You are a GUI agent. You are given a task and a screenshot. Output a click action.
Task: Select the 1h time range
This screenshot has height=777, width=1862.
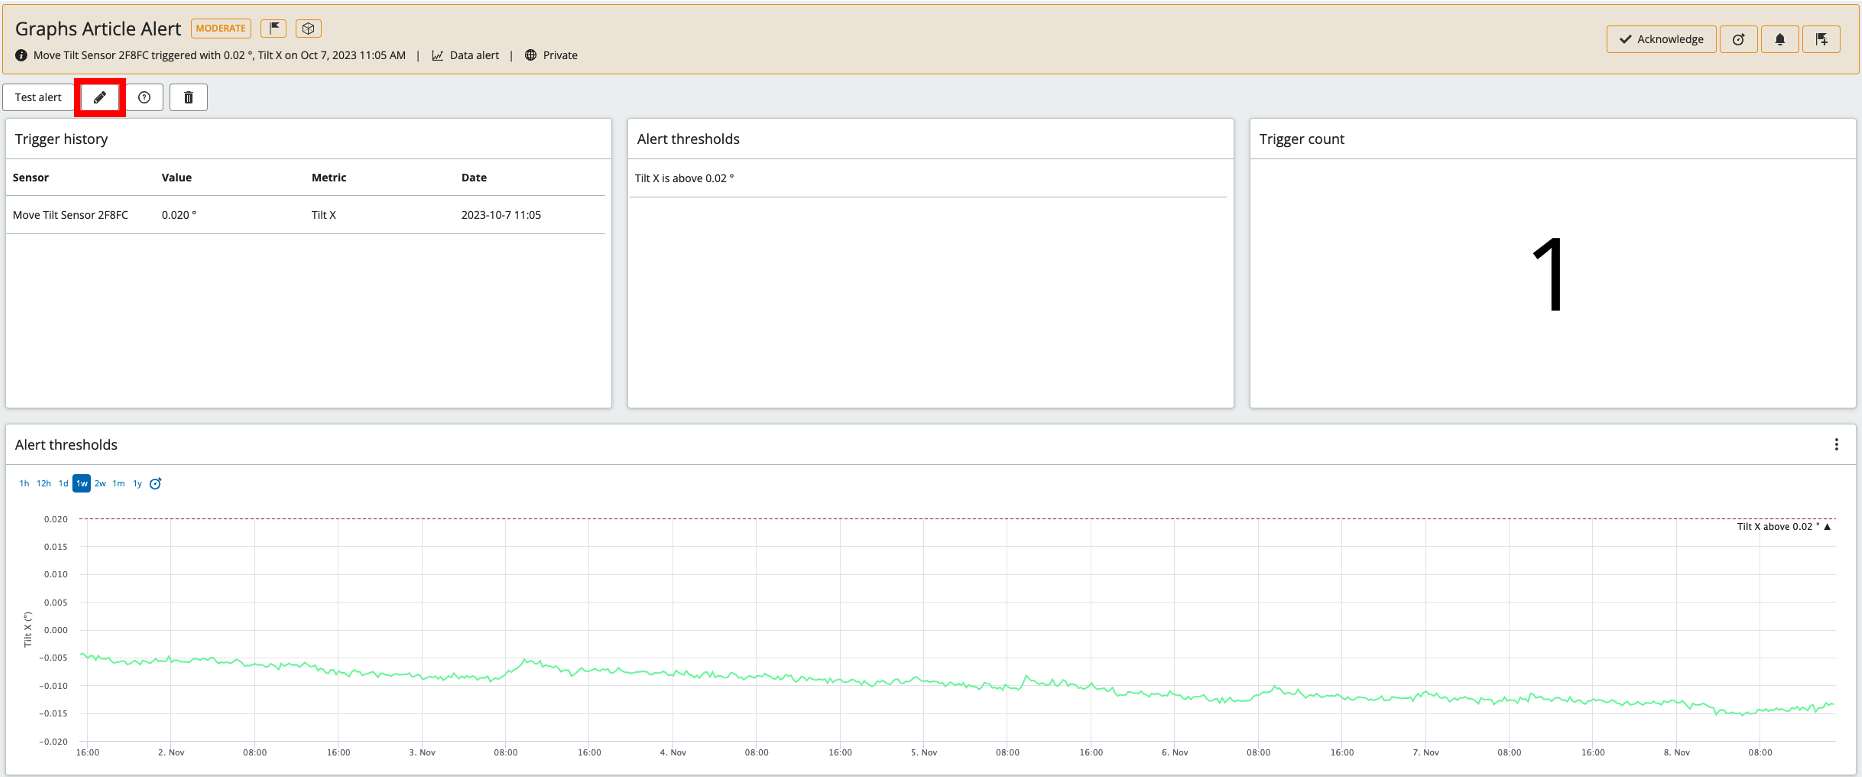click(x=24, y=484)
